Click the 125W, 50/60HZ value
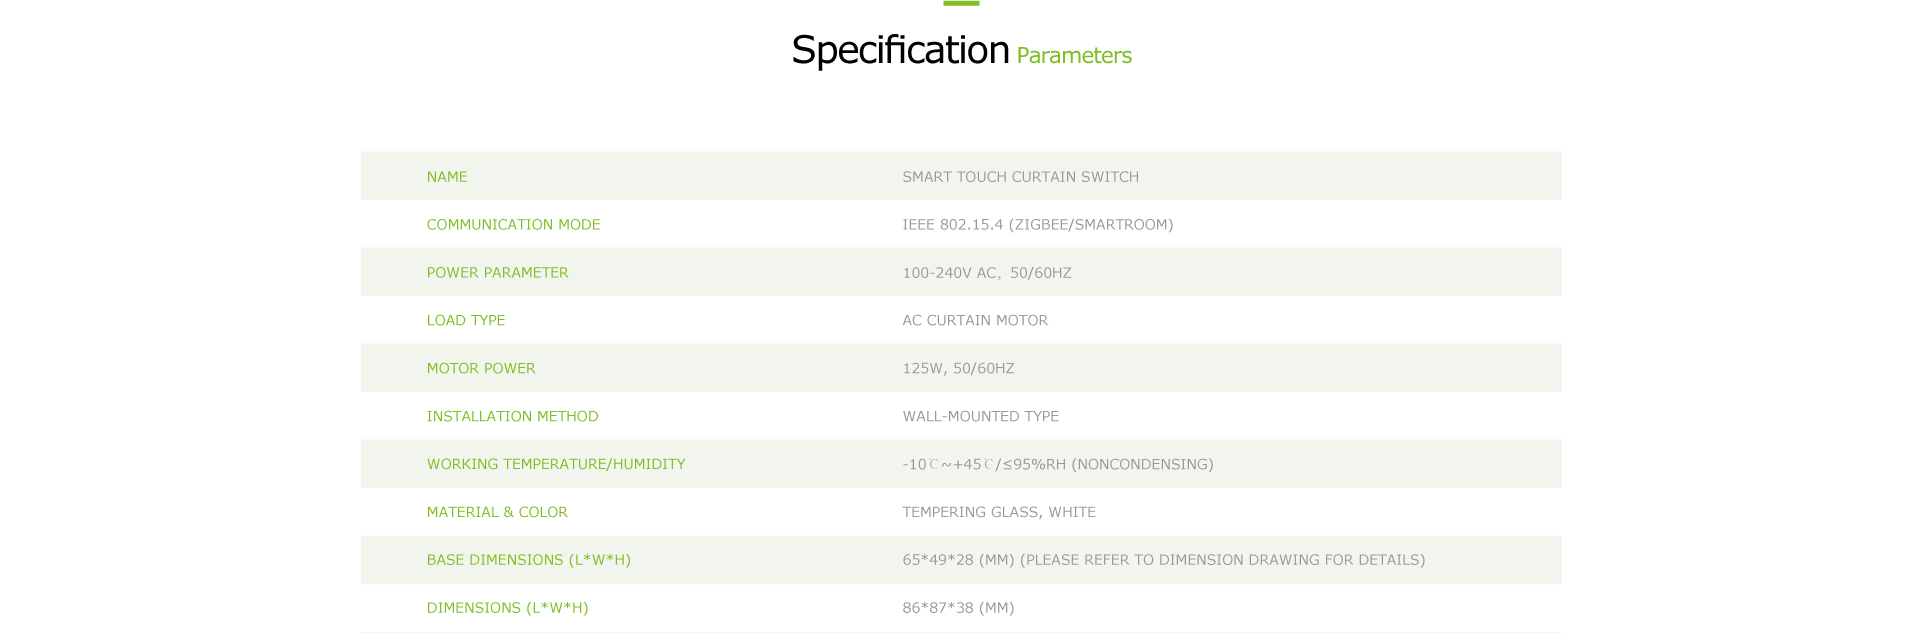Screen dimensions: 1908x641 [959, 369]
